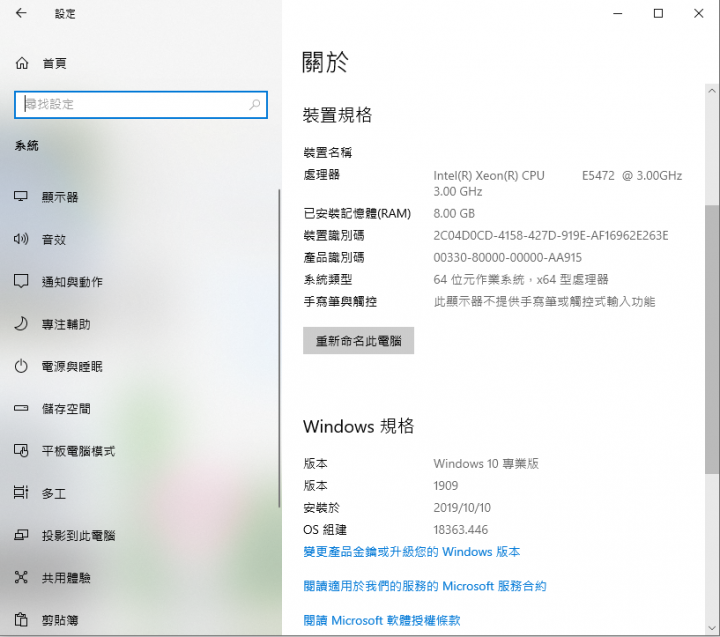Image resolution: width=720 pixels, height=637 pixels.
Task: Click the 手寫筆與觸控 label
Action: click(x=340, y=302)
